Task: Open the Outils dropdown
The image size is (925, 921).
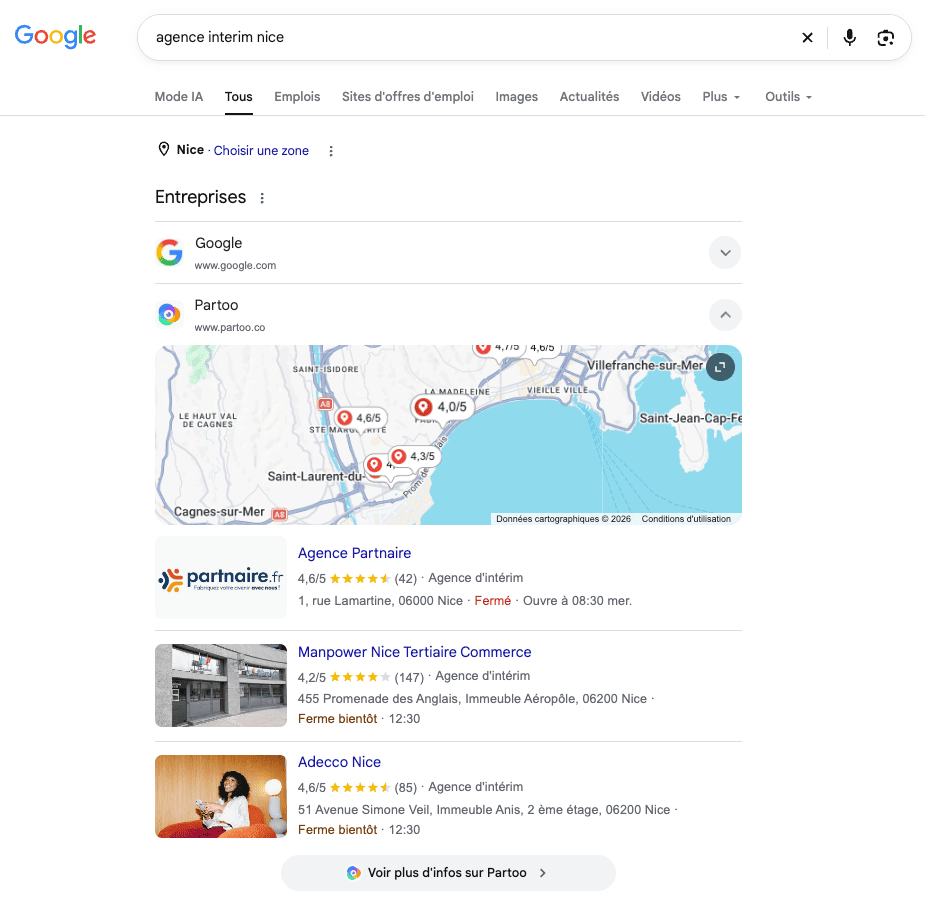Action: [x=789, y=97]
